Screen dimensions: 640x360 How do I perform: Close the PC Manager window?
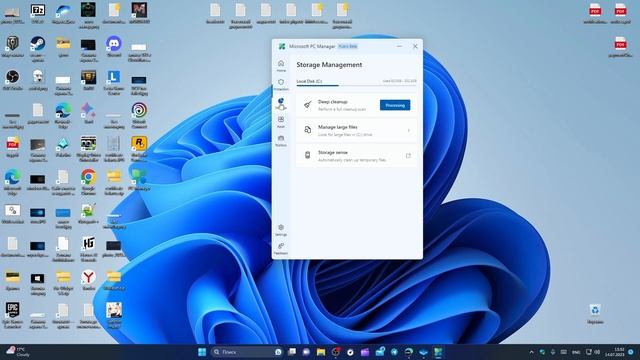click(415, 47)
